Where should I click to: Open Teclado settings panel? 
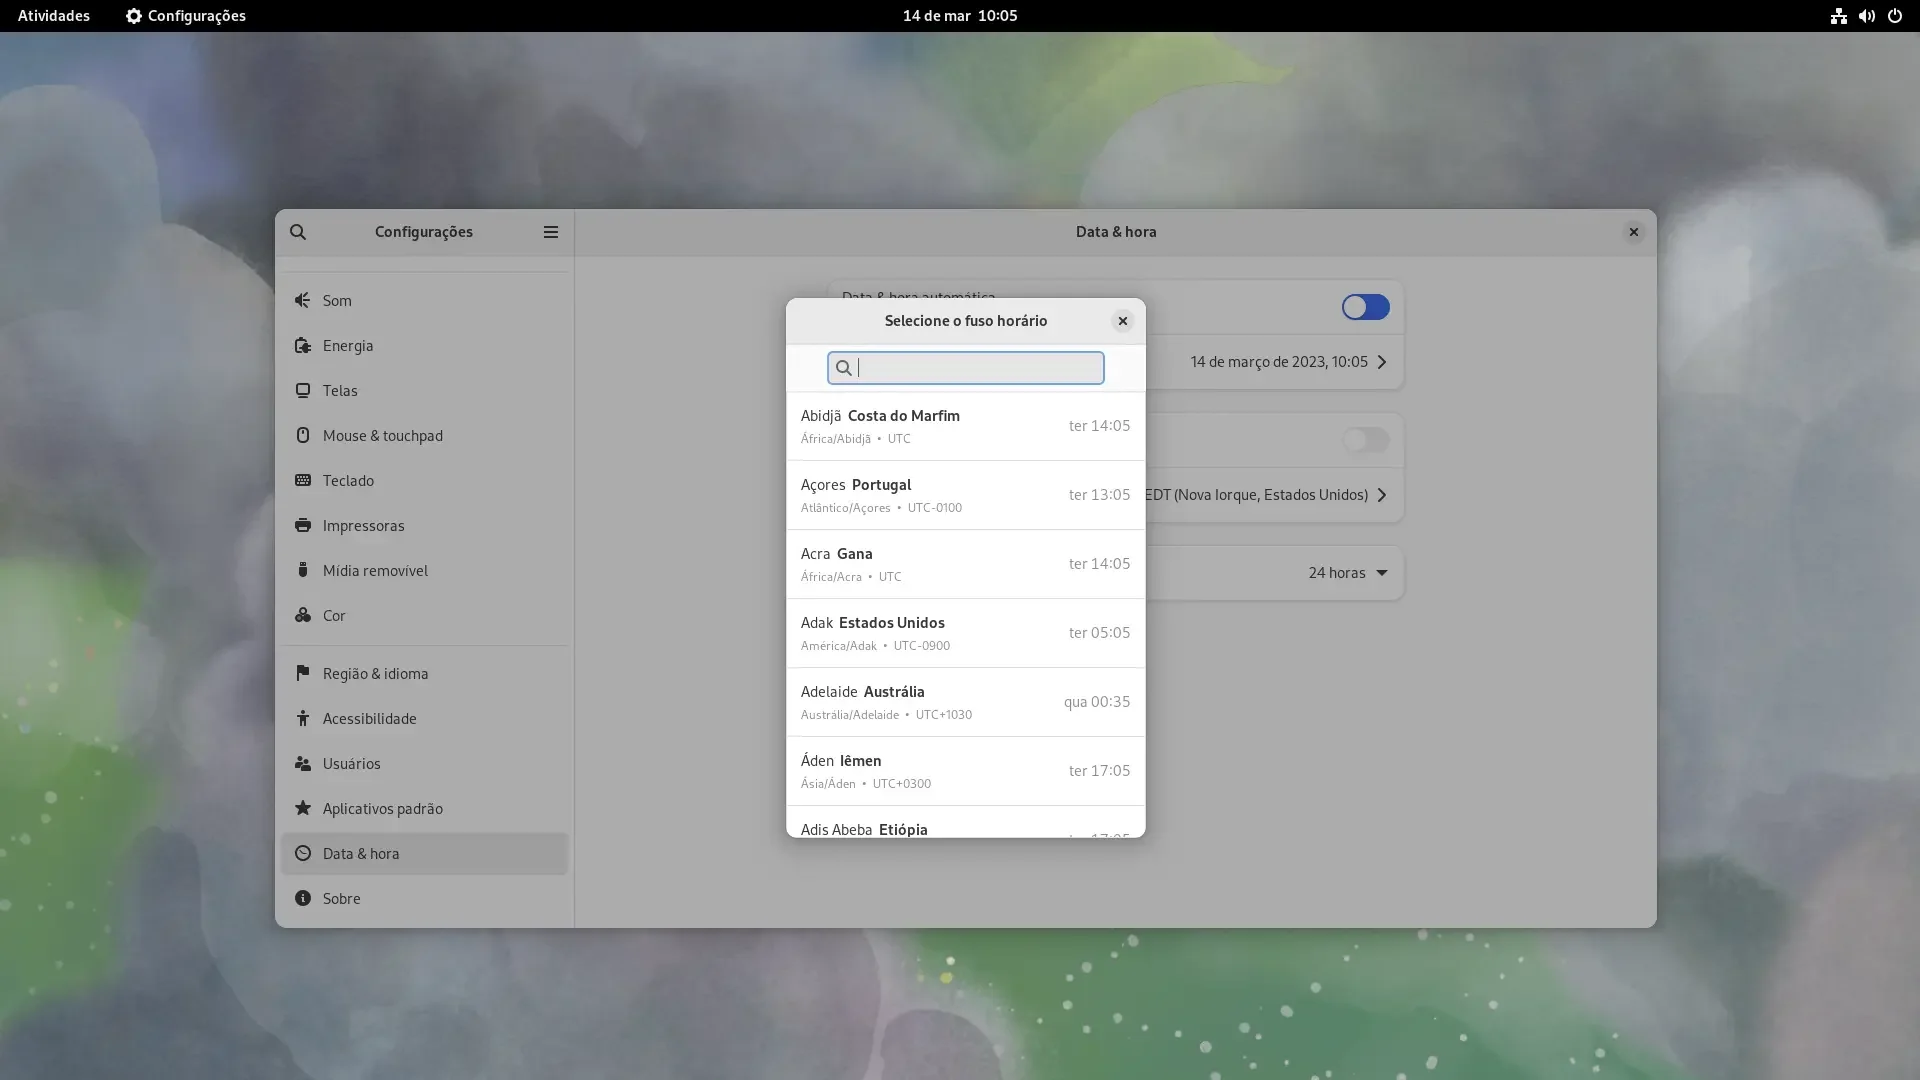click(424, 481)
